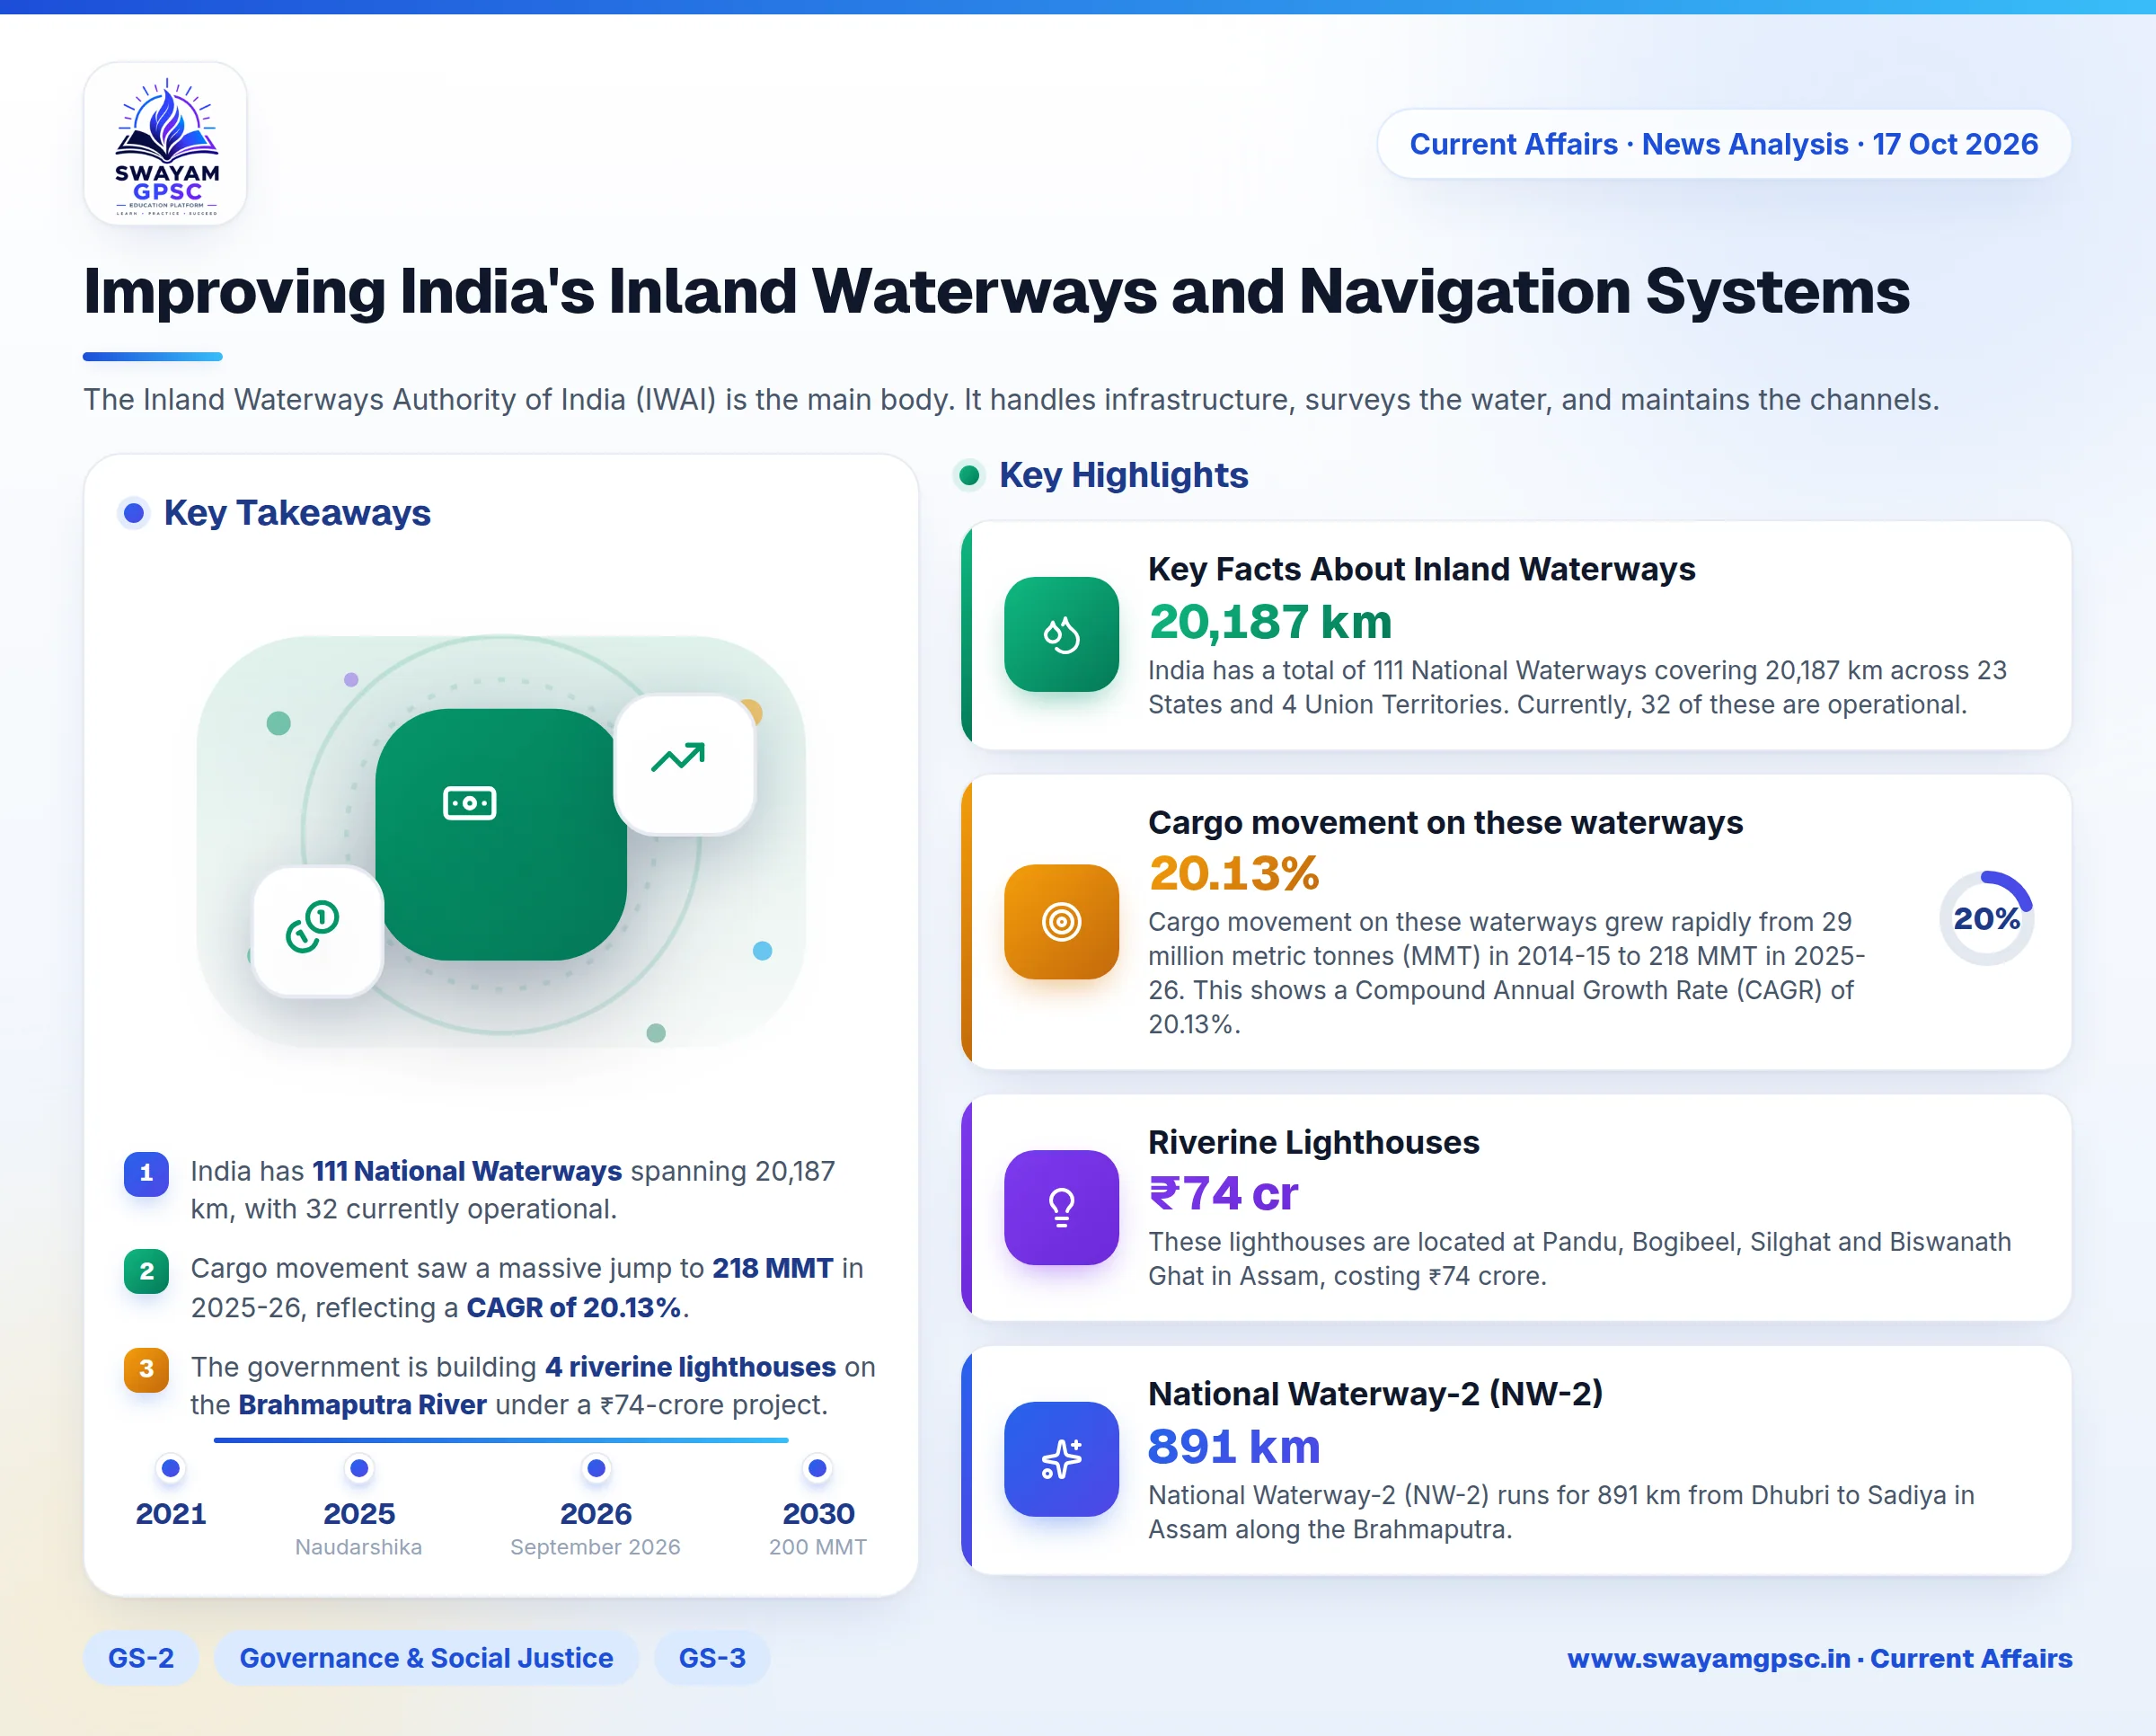Click the 4 riverine lighthouses bold text
Image resolution: width=2156 pixels, height=1736 pixels.
[x=690, y=1367]
